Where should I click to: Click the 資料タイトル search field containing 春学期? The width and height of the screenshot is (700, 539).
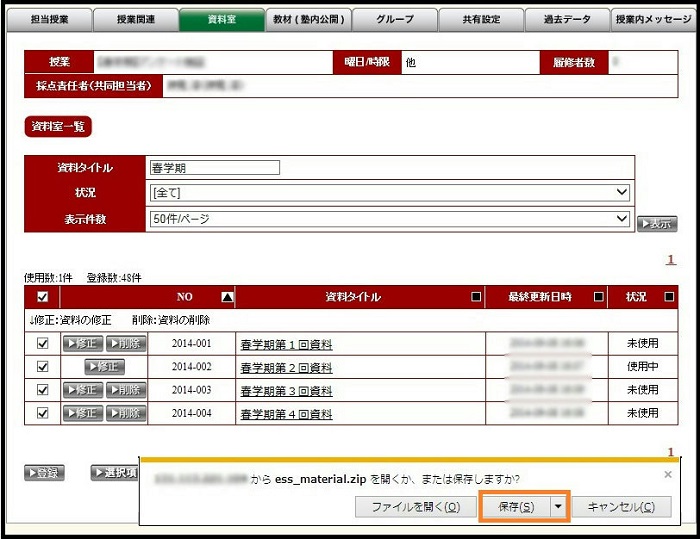(x=213, y=167)
